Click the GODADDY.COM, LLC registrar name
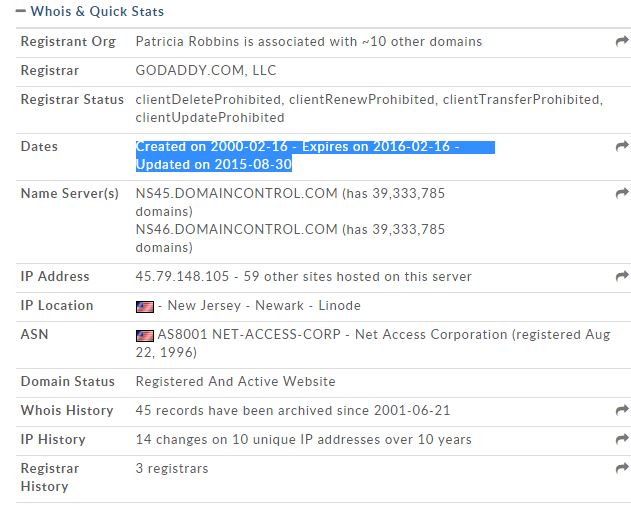This screenshot has width=631, height=509. click(206, 71)
